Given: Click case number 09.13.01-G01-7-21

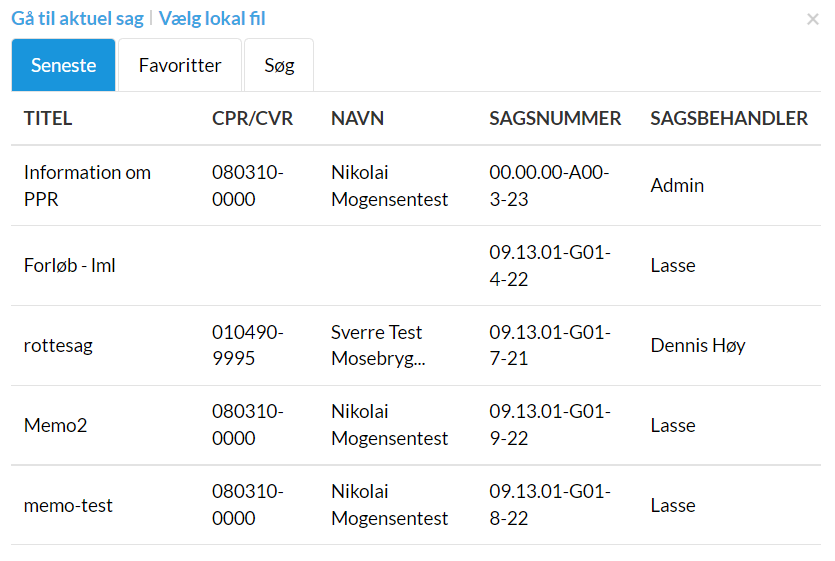Looking at the screenshot, I should 549,346.
